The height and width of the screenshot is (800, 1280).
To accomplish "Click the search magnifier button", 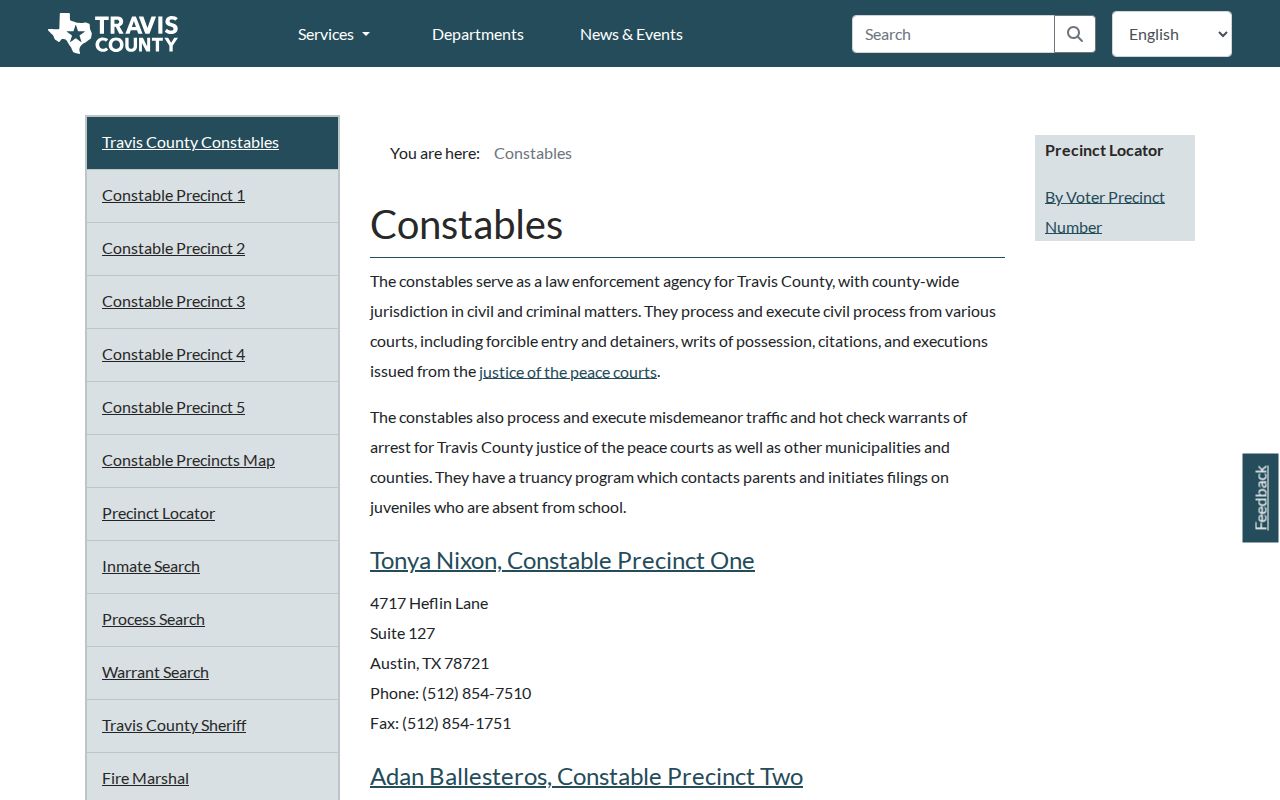I will [x=1075, y=34].
